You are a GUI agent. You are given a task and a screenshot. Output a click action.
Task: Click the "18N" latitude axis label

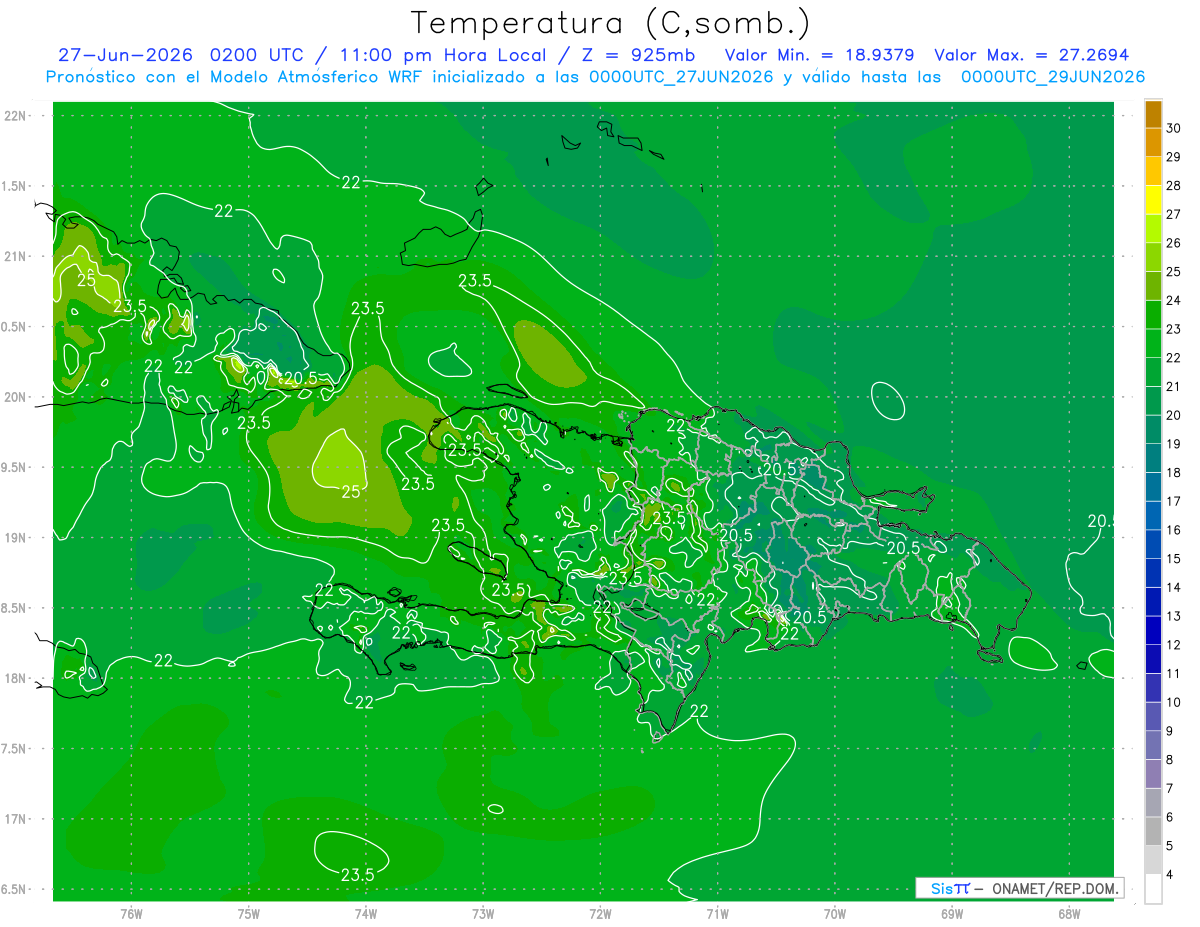point(16,678)
